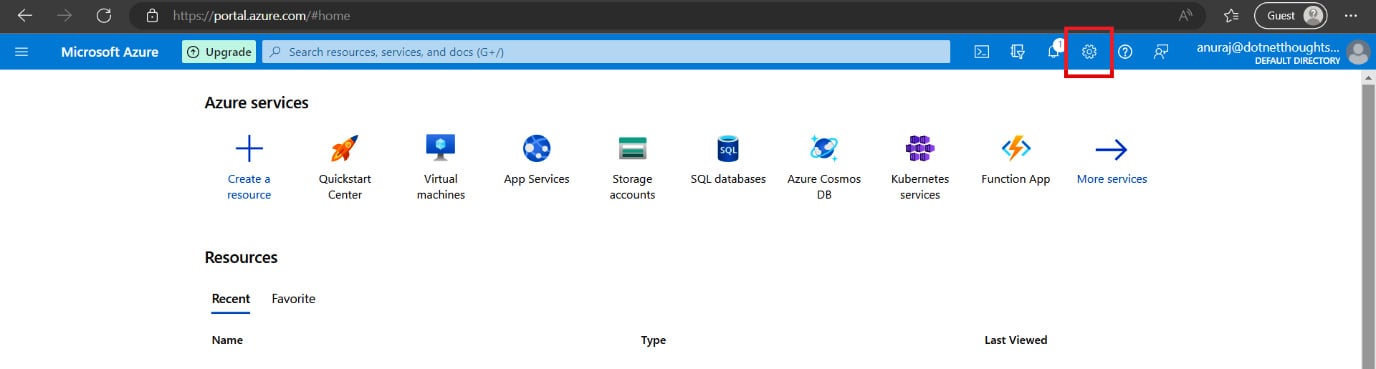Open the Azure portal hamburger menu
1376x369 pixels.
coord(22,52)
